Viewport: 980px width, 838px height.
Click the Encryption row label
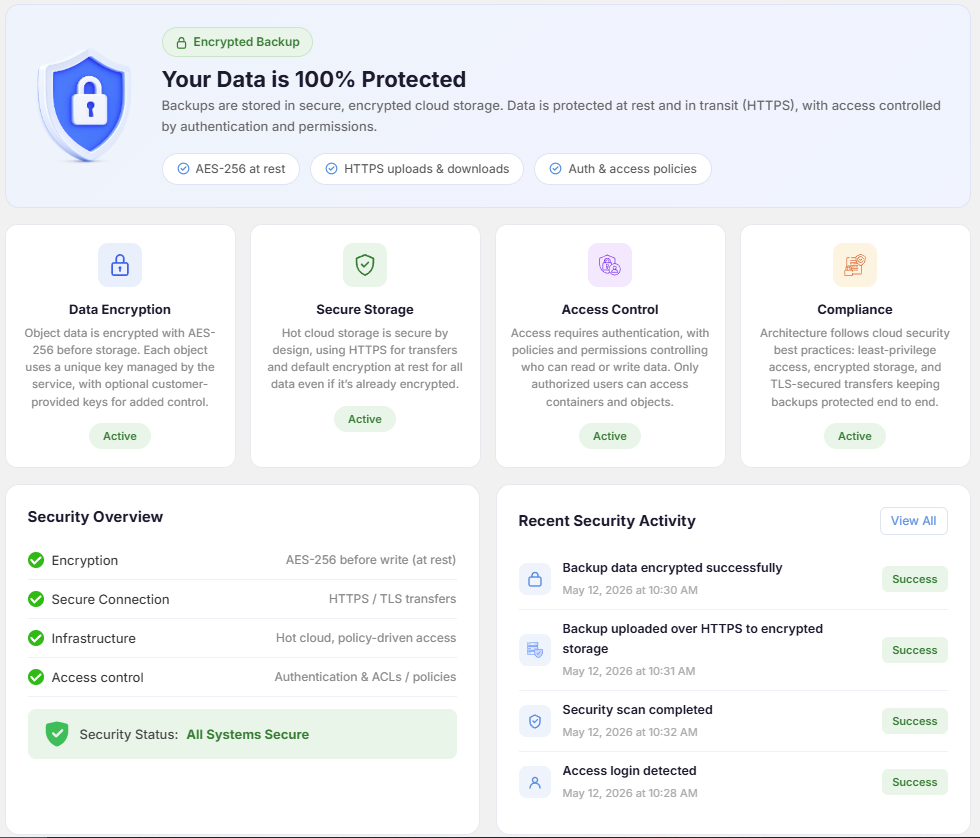[84, 561]
